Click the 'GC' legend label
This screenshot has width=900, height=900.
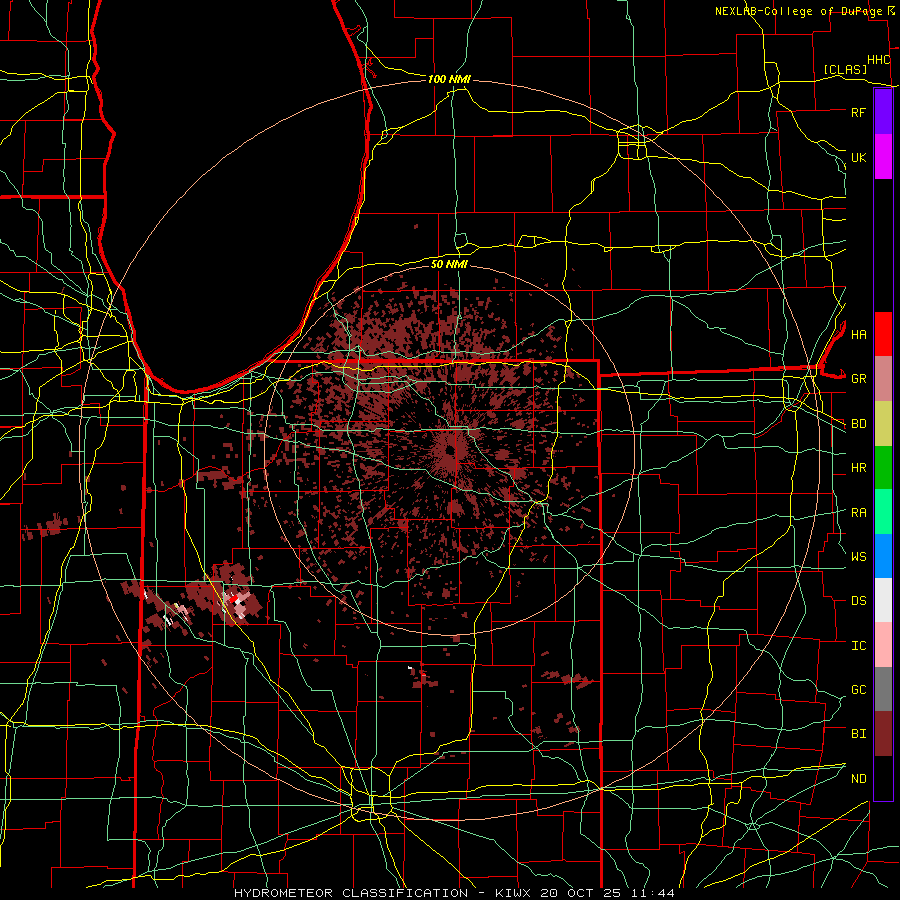pyautogui.click(x=858, y=690)
